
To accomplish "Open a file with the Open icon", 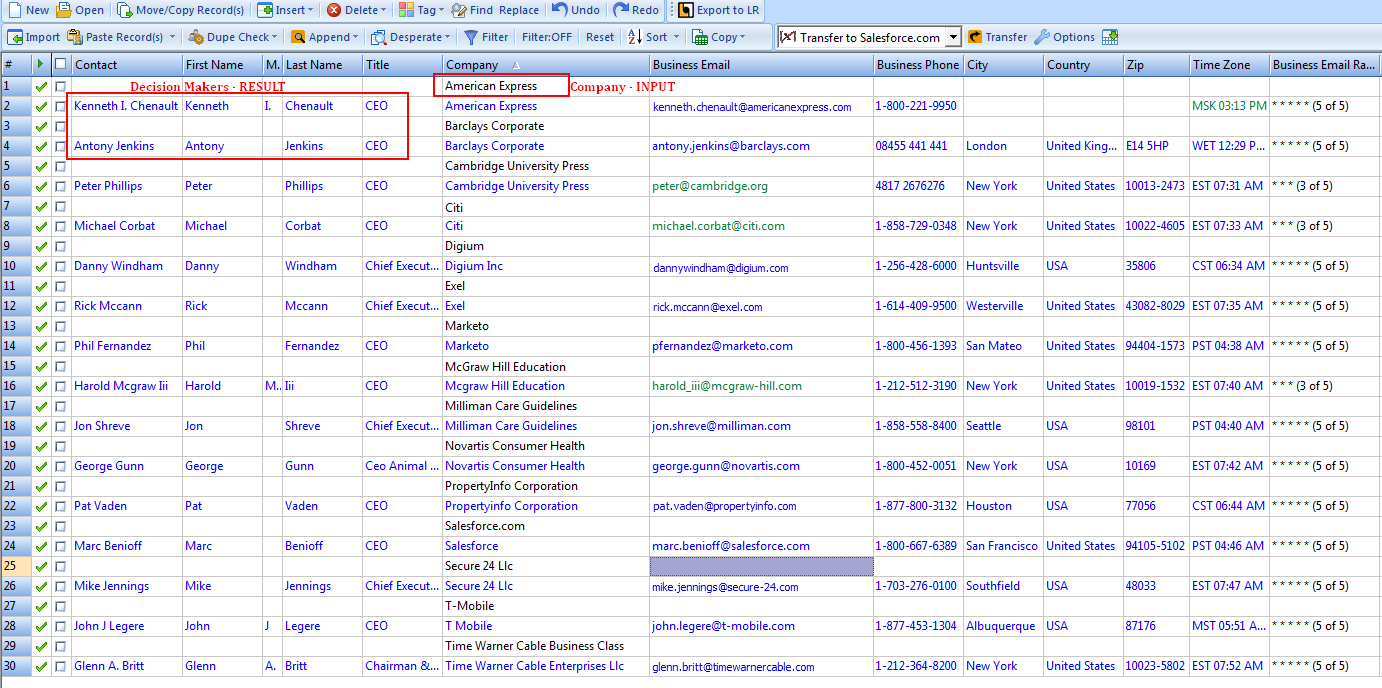I will [x=64, y=10].
